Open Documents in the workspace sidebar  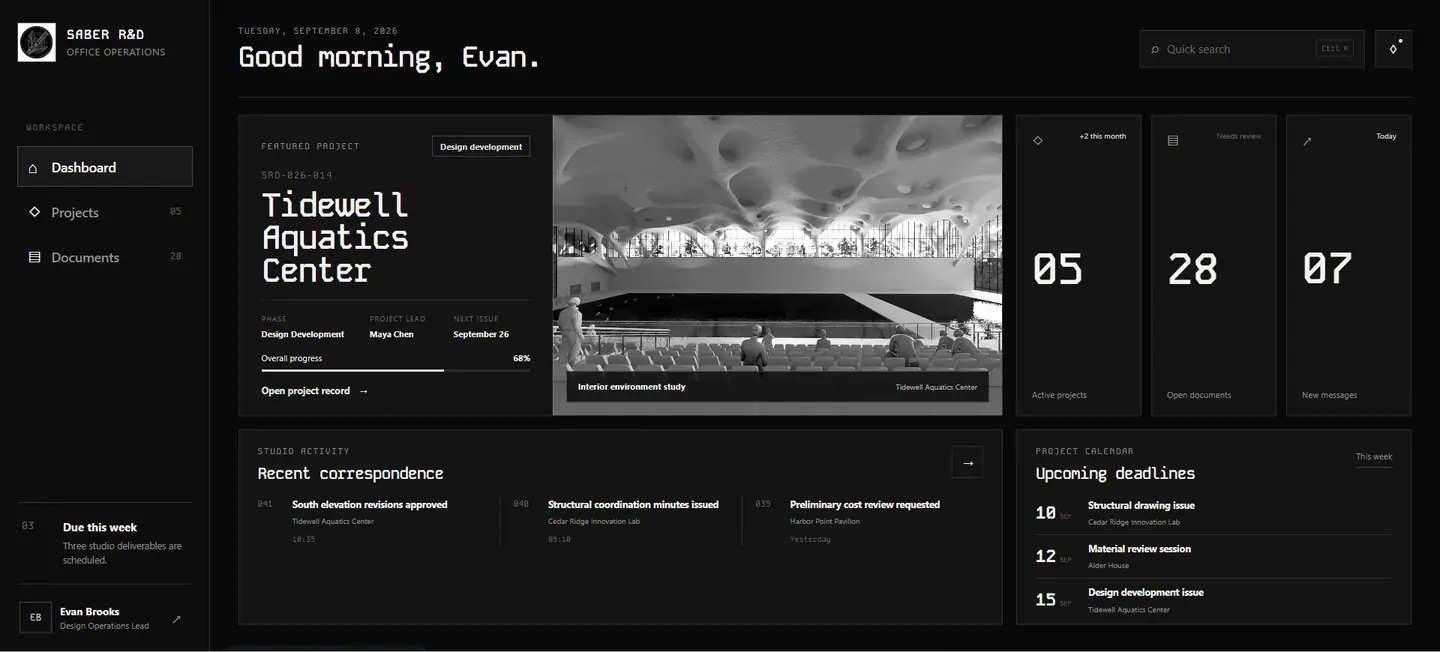tap(105, 257)
